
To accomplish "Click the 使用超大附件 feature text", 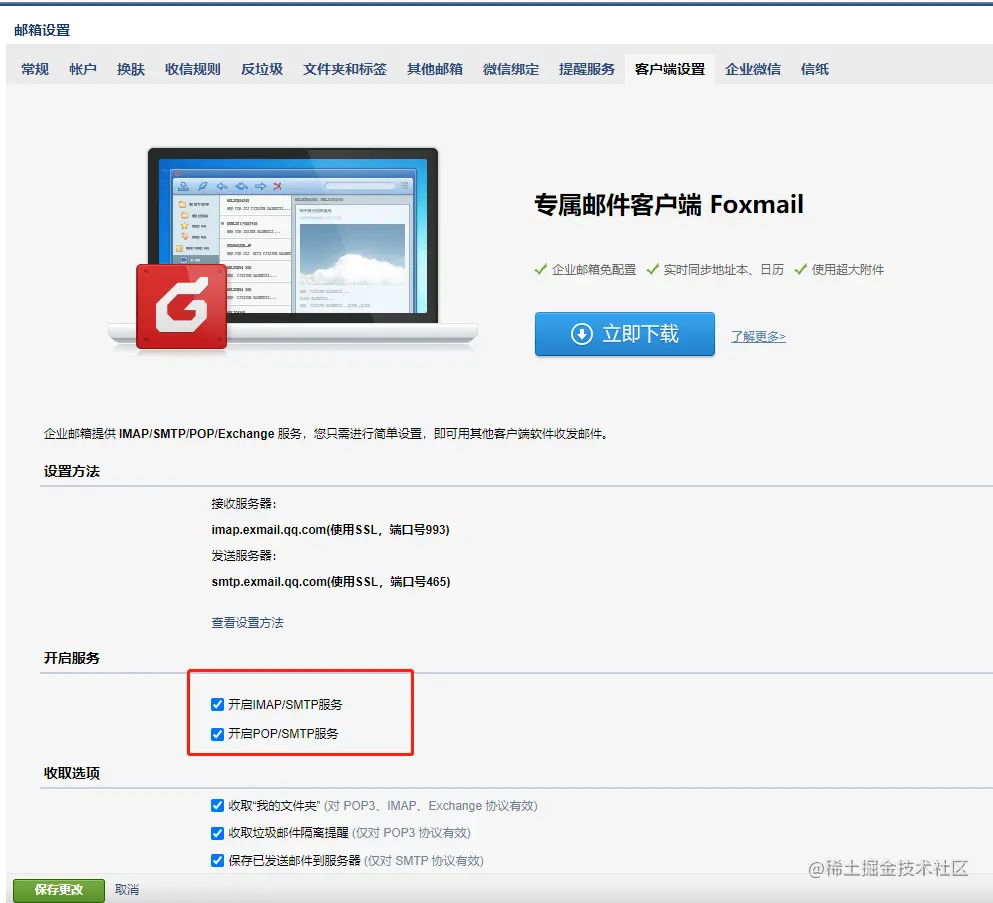I will click(x=847, y=270).
